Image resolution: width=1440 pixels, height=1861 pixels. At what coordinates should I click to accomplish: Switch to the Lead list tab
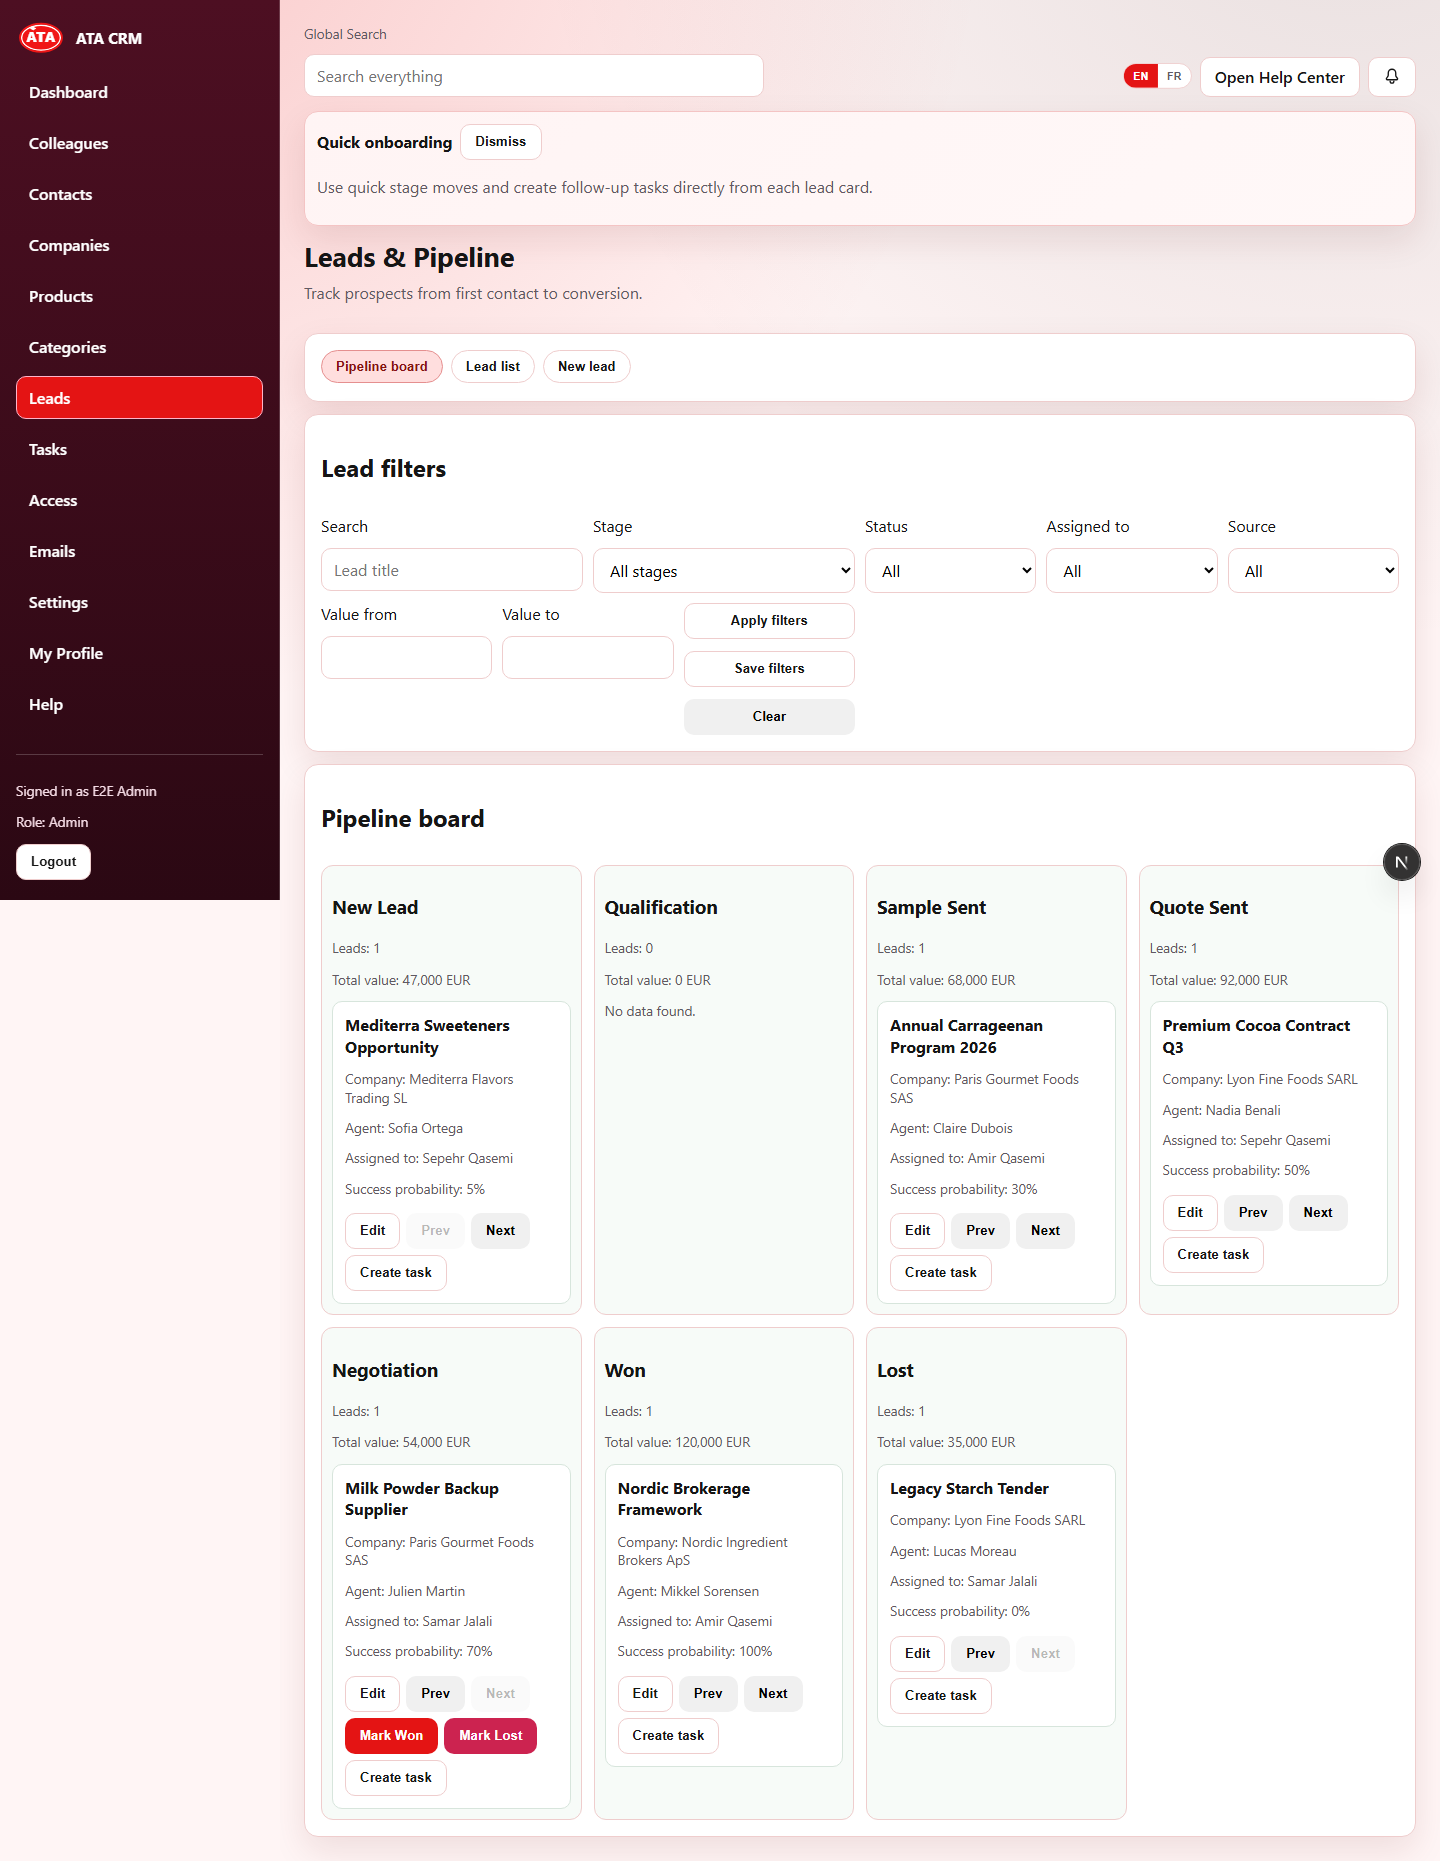(493, 367)
